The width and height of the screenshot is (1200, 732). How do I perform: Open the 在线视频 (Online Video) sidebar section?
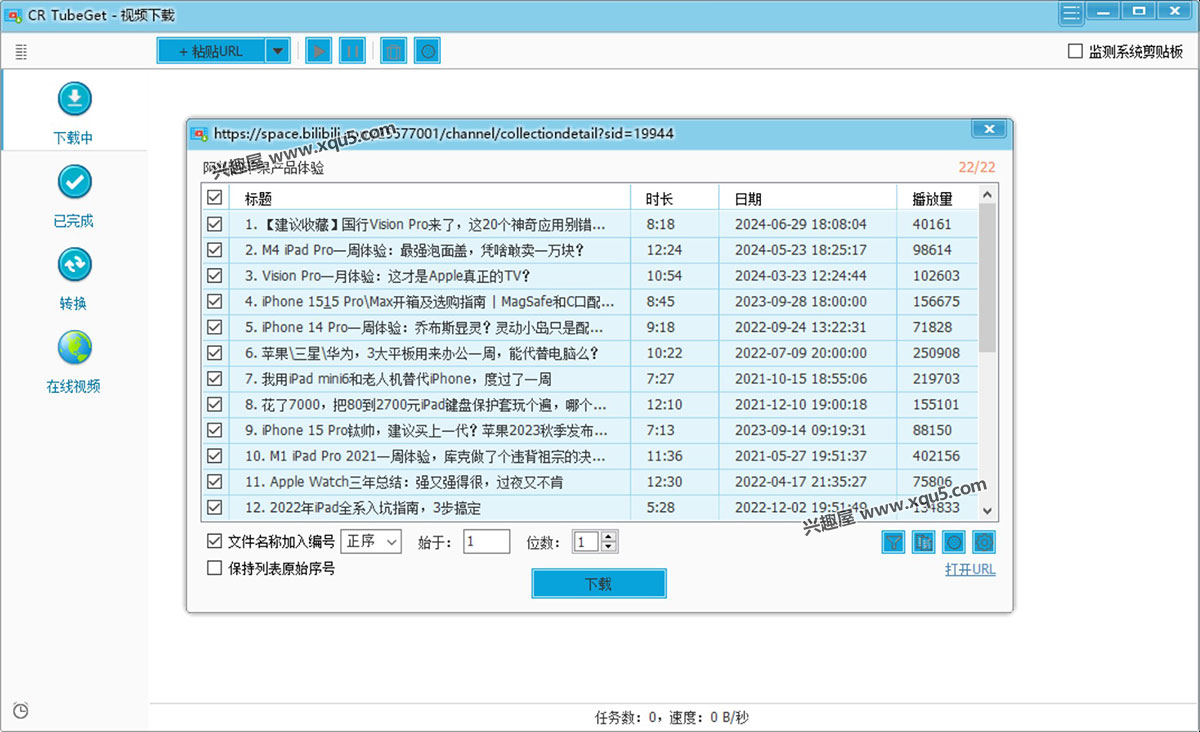74,362
